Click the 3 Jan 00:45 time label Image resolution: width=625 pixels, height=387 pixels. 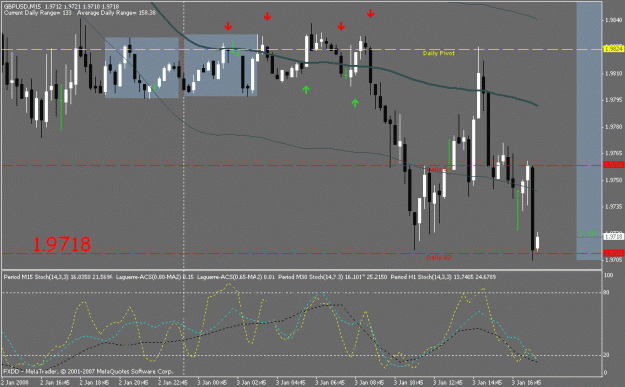pyautogui.click(x=212, y=383)
